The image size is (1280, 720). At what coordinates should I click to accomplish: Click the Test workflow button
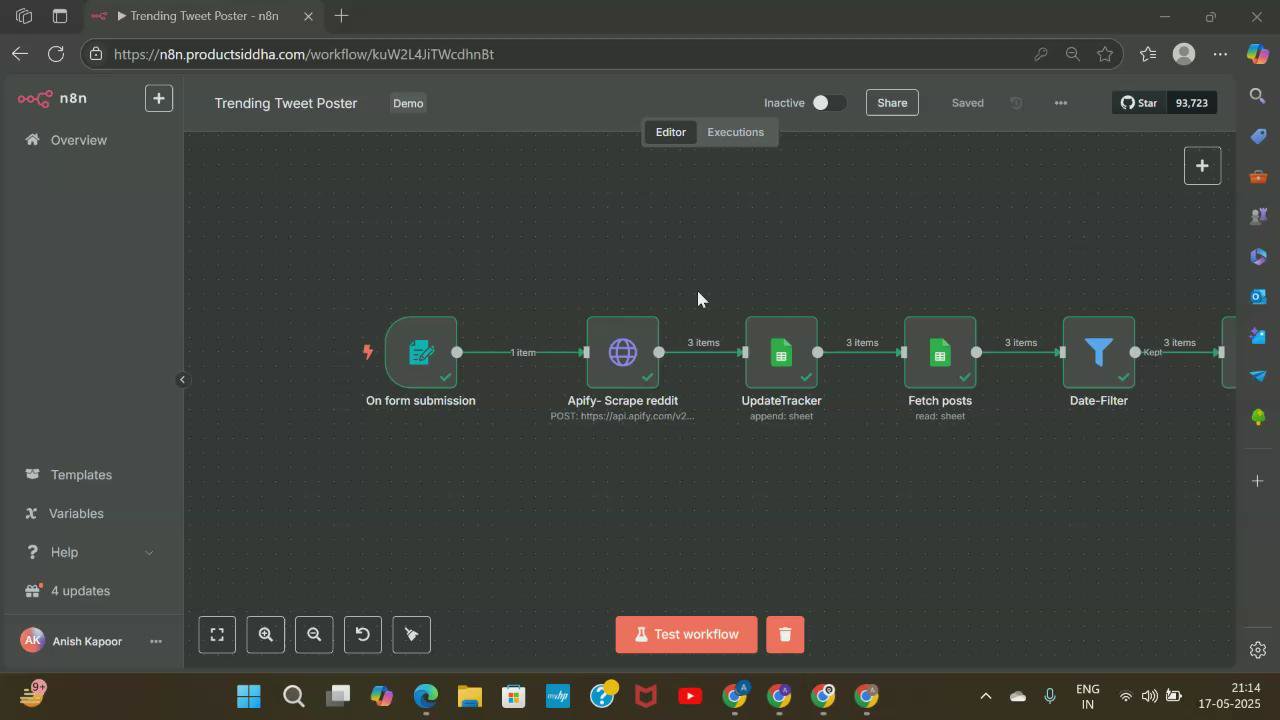686,635
